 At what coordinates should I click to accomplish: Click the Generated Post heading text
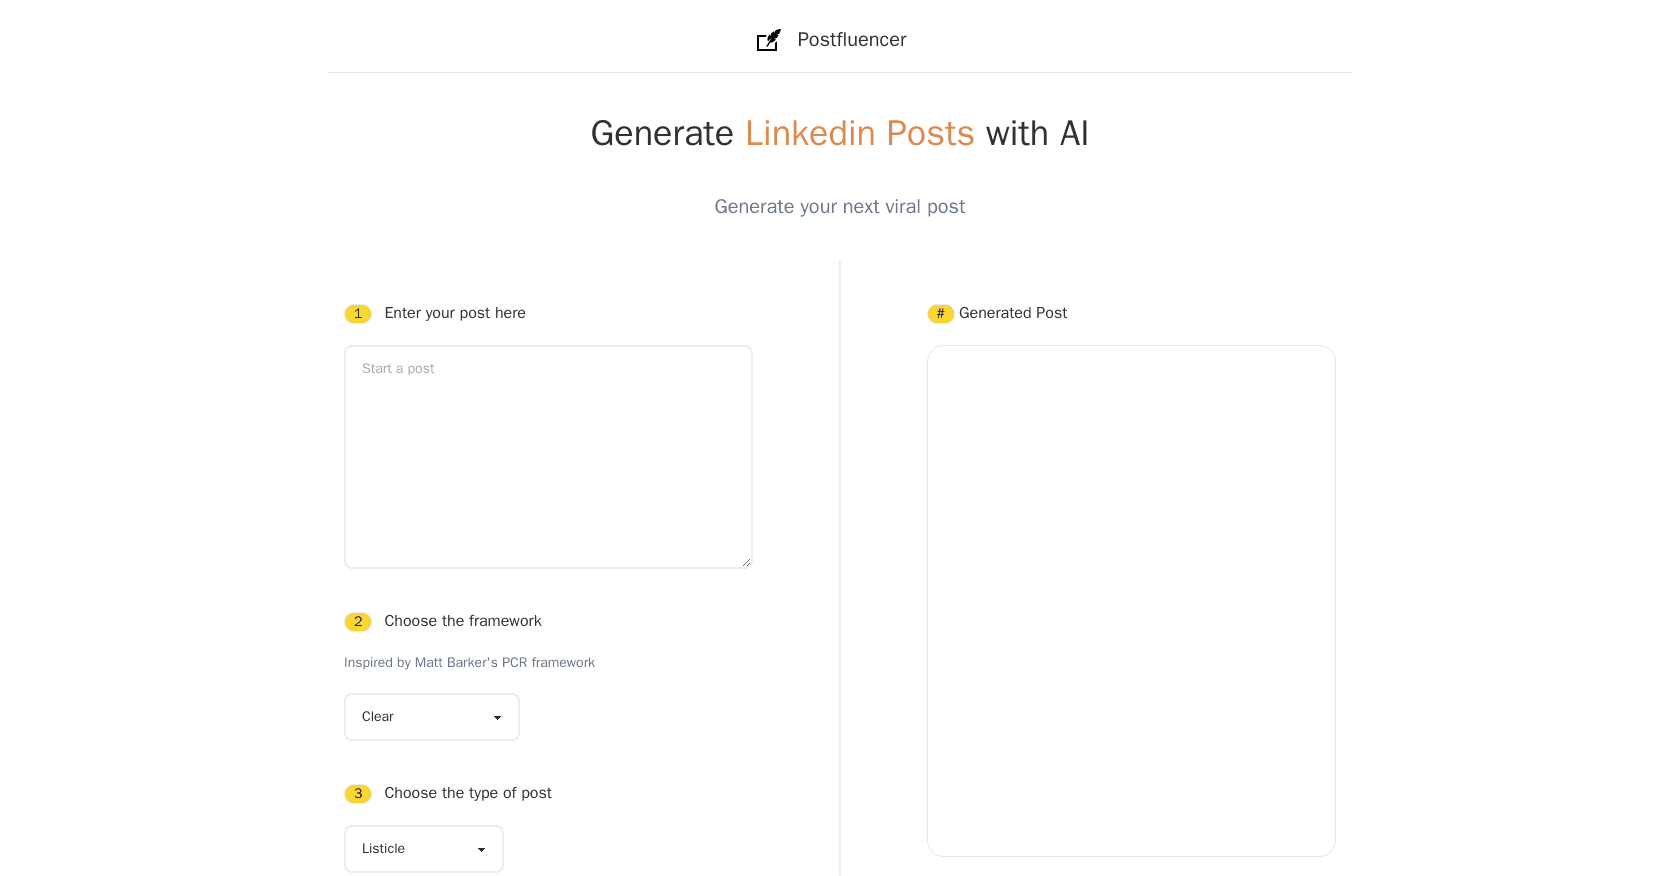coord(1013,313)
